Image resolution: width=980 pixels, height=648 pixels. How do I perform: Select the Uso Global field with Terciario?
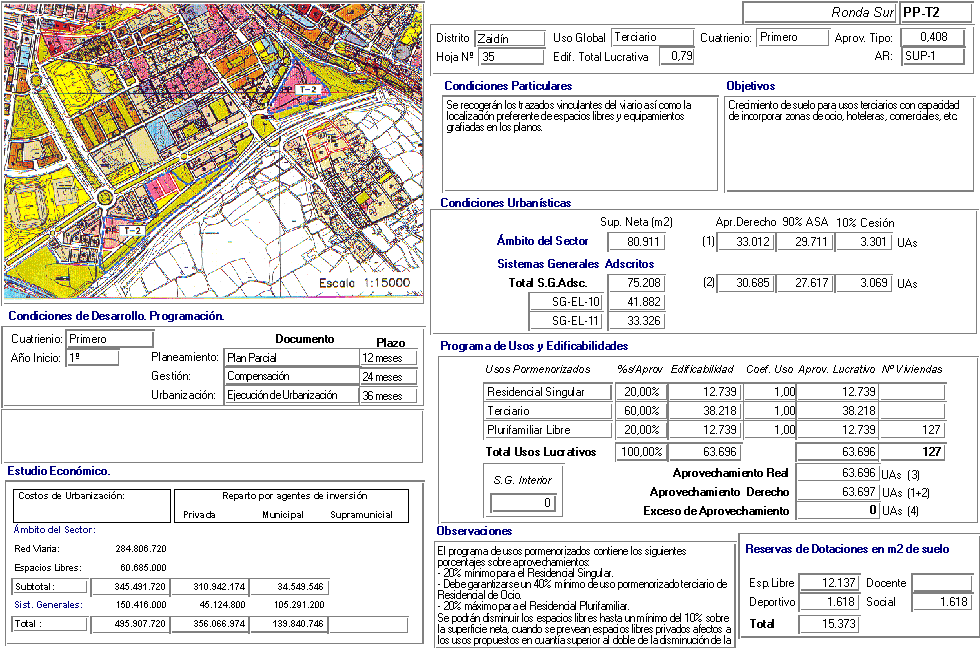click(x=650, y=37)
